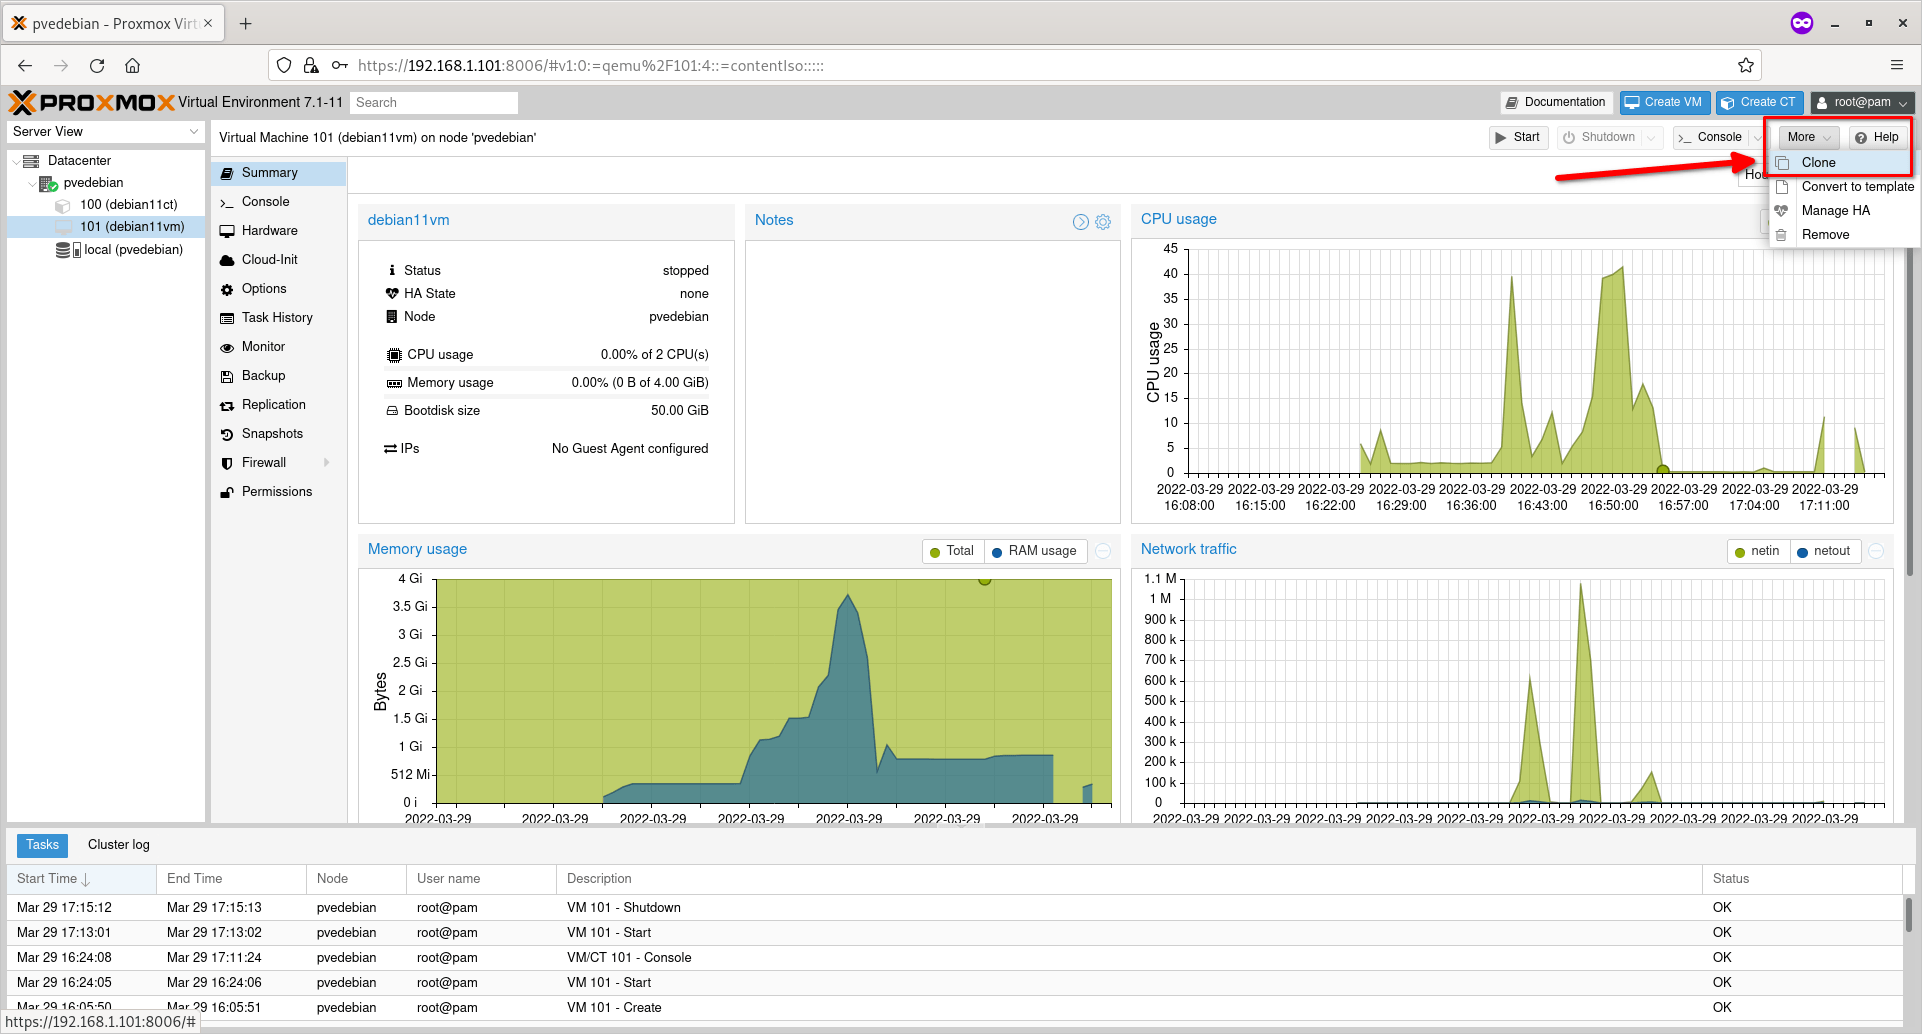Image resolution: width=1922 pixels, height=1034 pixels.
Task: Go to browser home page
Action: [132, 66]
